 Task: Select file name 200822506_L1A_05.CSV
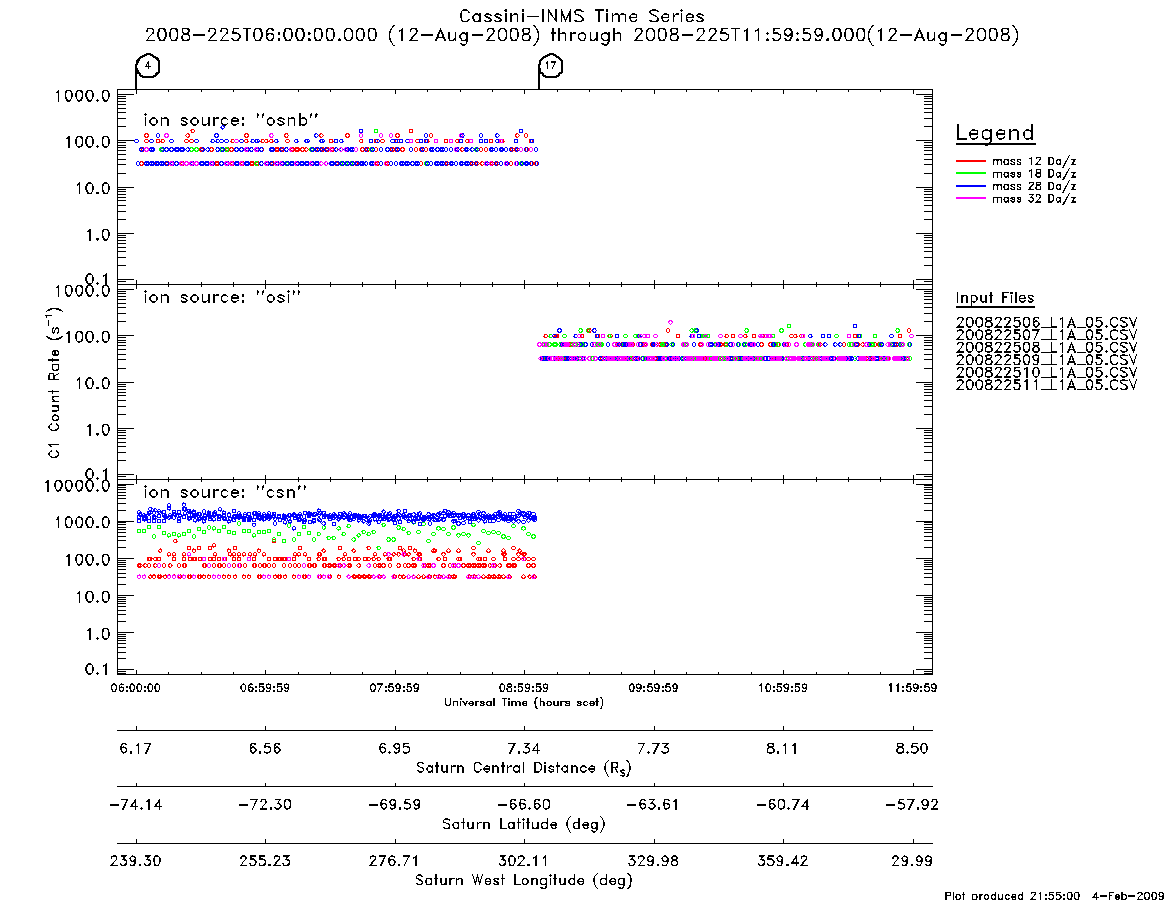click(1046, 323)
